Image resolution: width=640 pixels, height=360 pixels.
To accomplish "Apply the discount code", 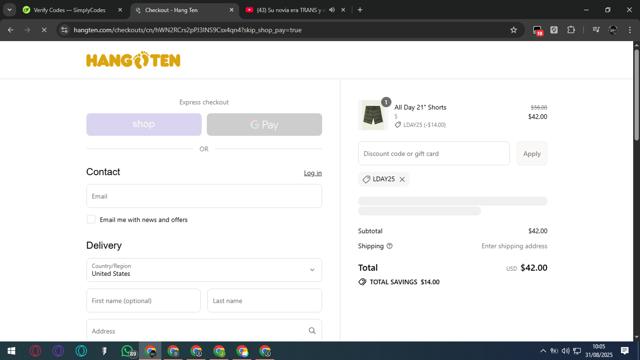I will pyautogui.click(x=531, y=153).
